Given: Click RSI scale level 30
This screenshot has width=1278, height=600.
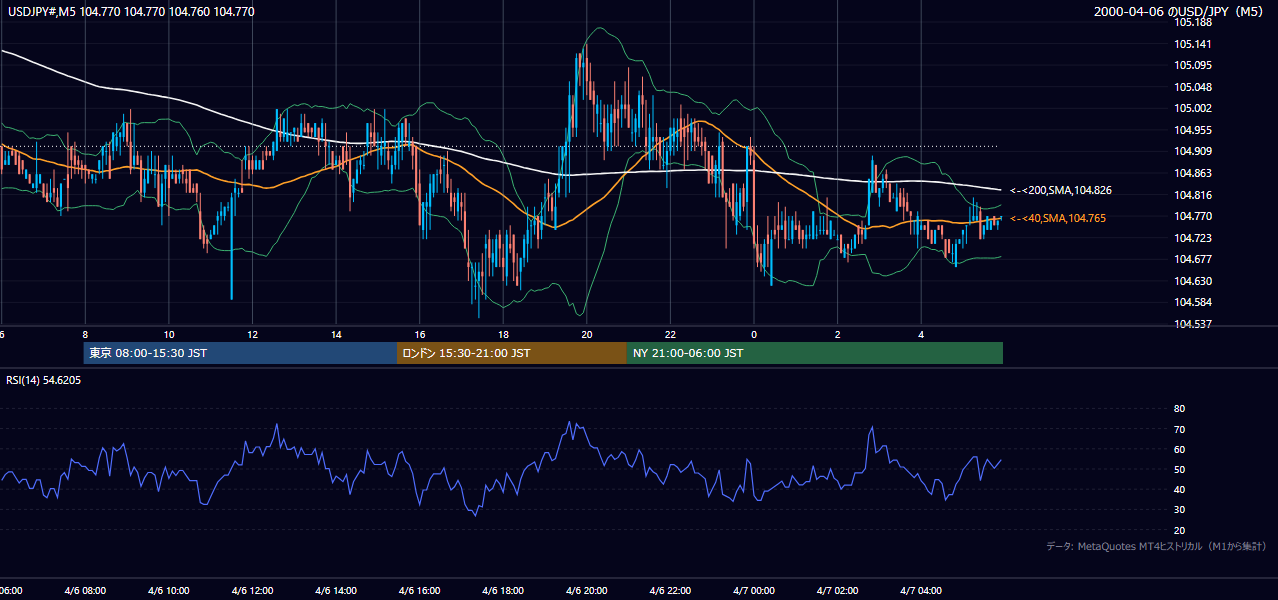Looking at the screenshot, I should pos(1179,510).
